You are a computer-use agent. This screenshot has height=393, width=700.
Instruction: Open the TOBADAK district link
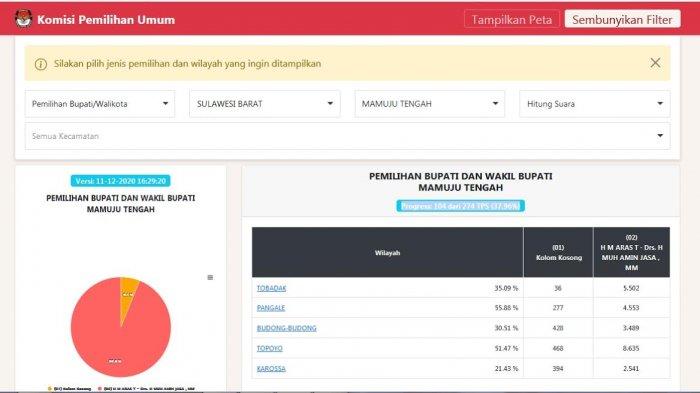pyautogui.click(x=271, y=288)
